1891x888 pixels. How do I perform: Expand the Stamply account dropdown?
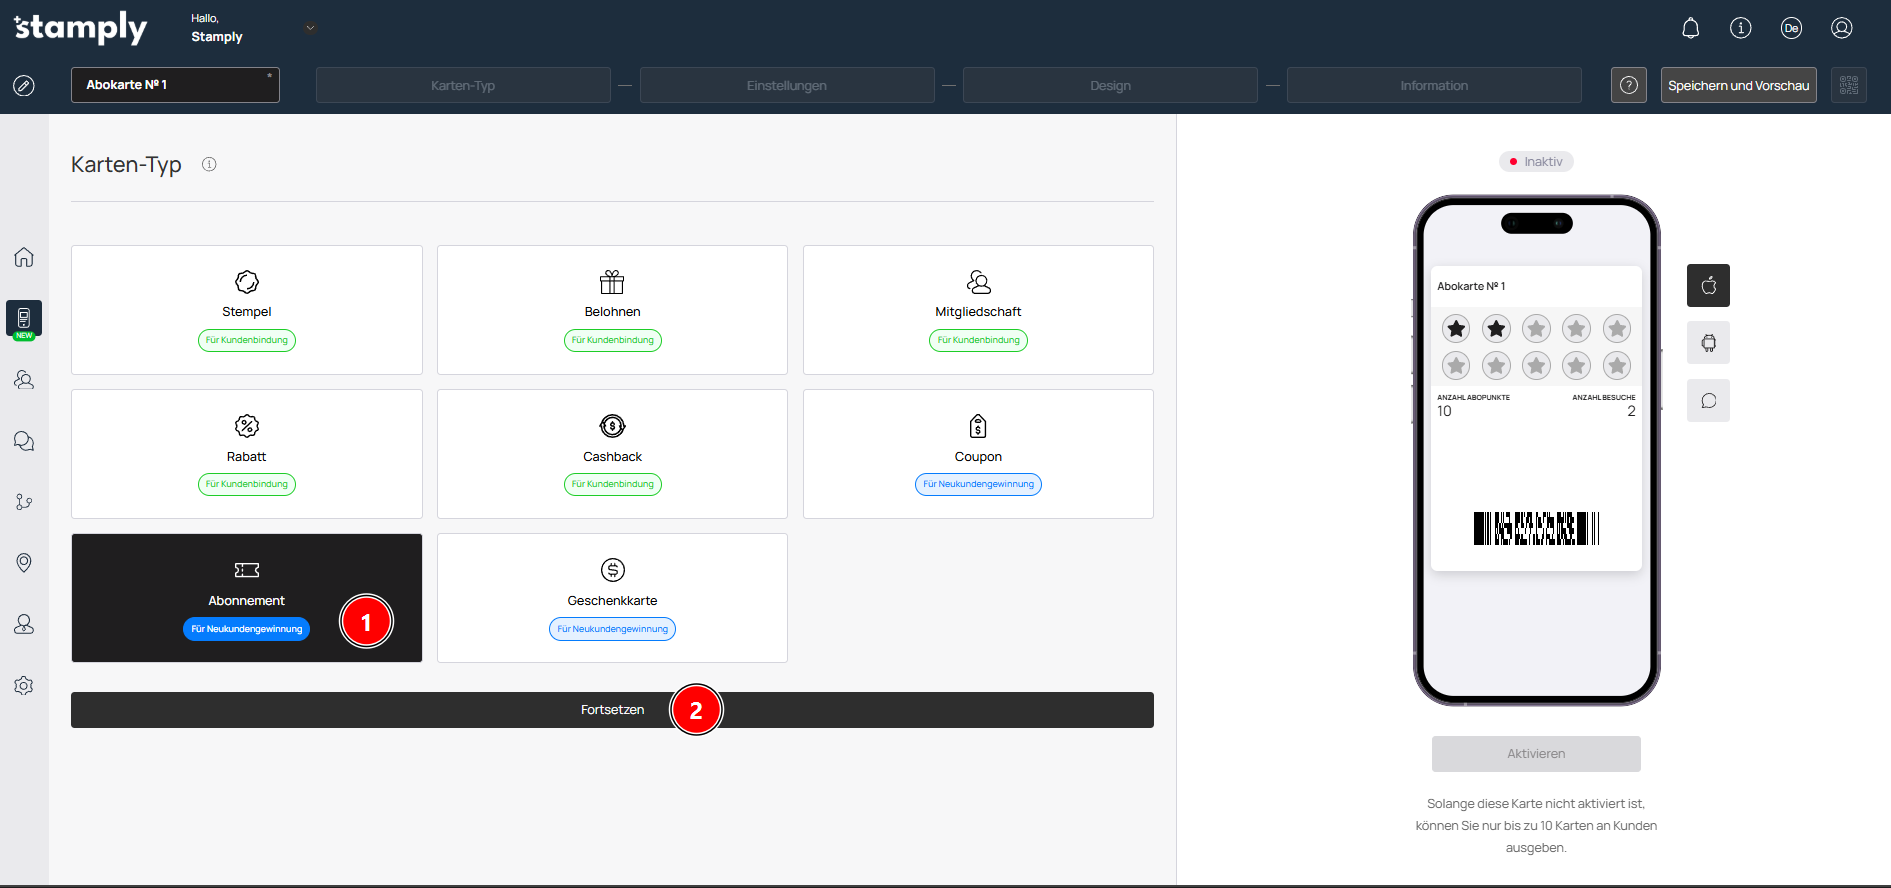pos(310,28)
